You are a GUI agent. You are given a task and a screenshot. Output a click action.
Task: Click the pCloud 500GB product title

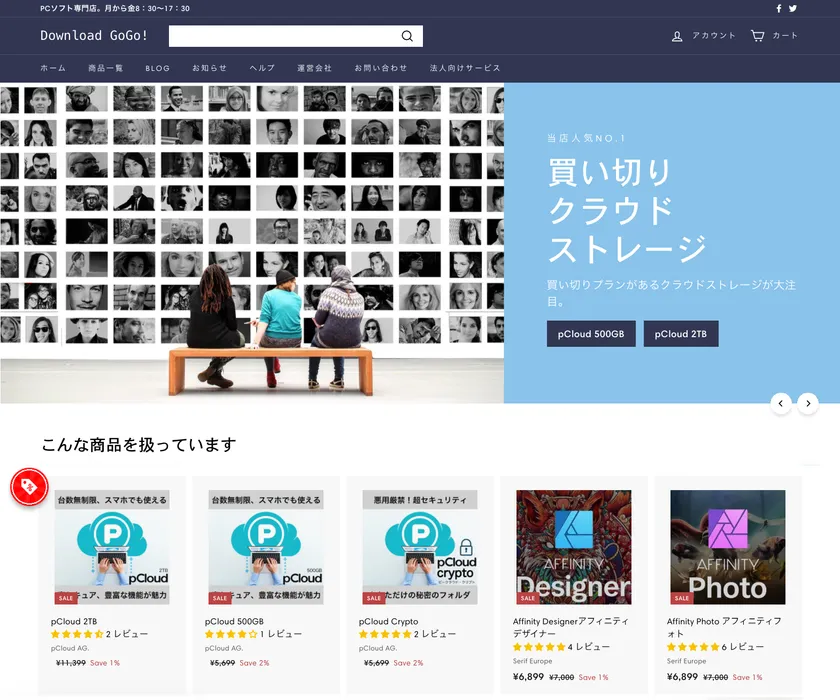coord(234,621)
